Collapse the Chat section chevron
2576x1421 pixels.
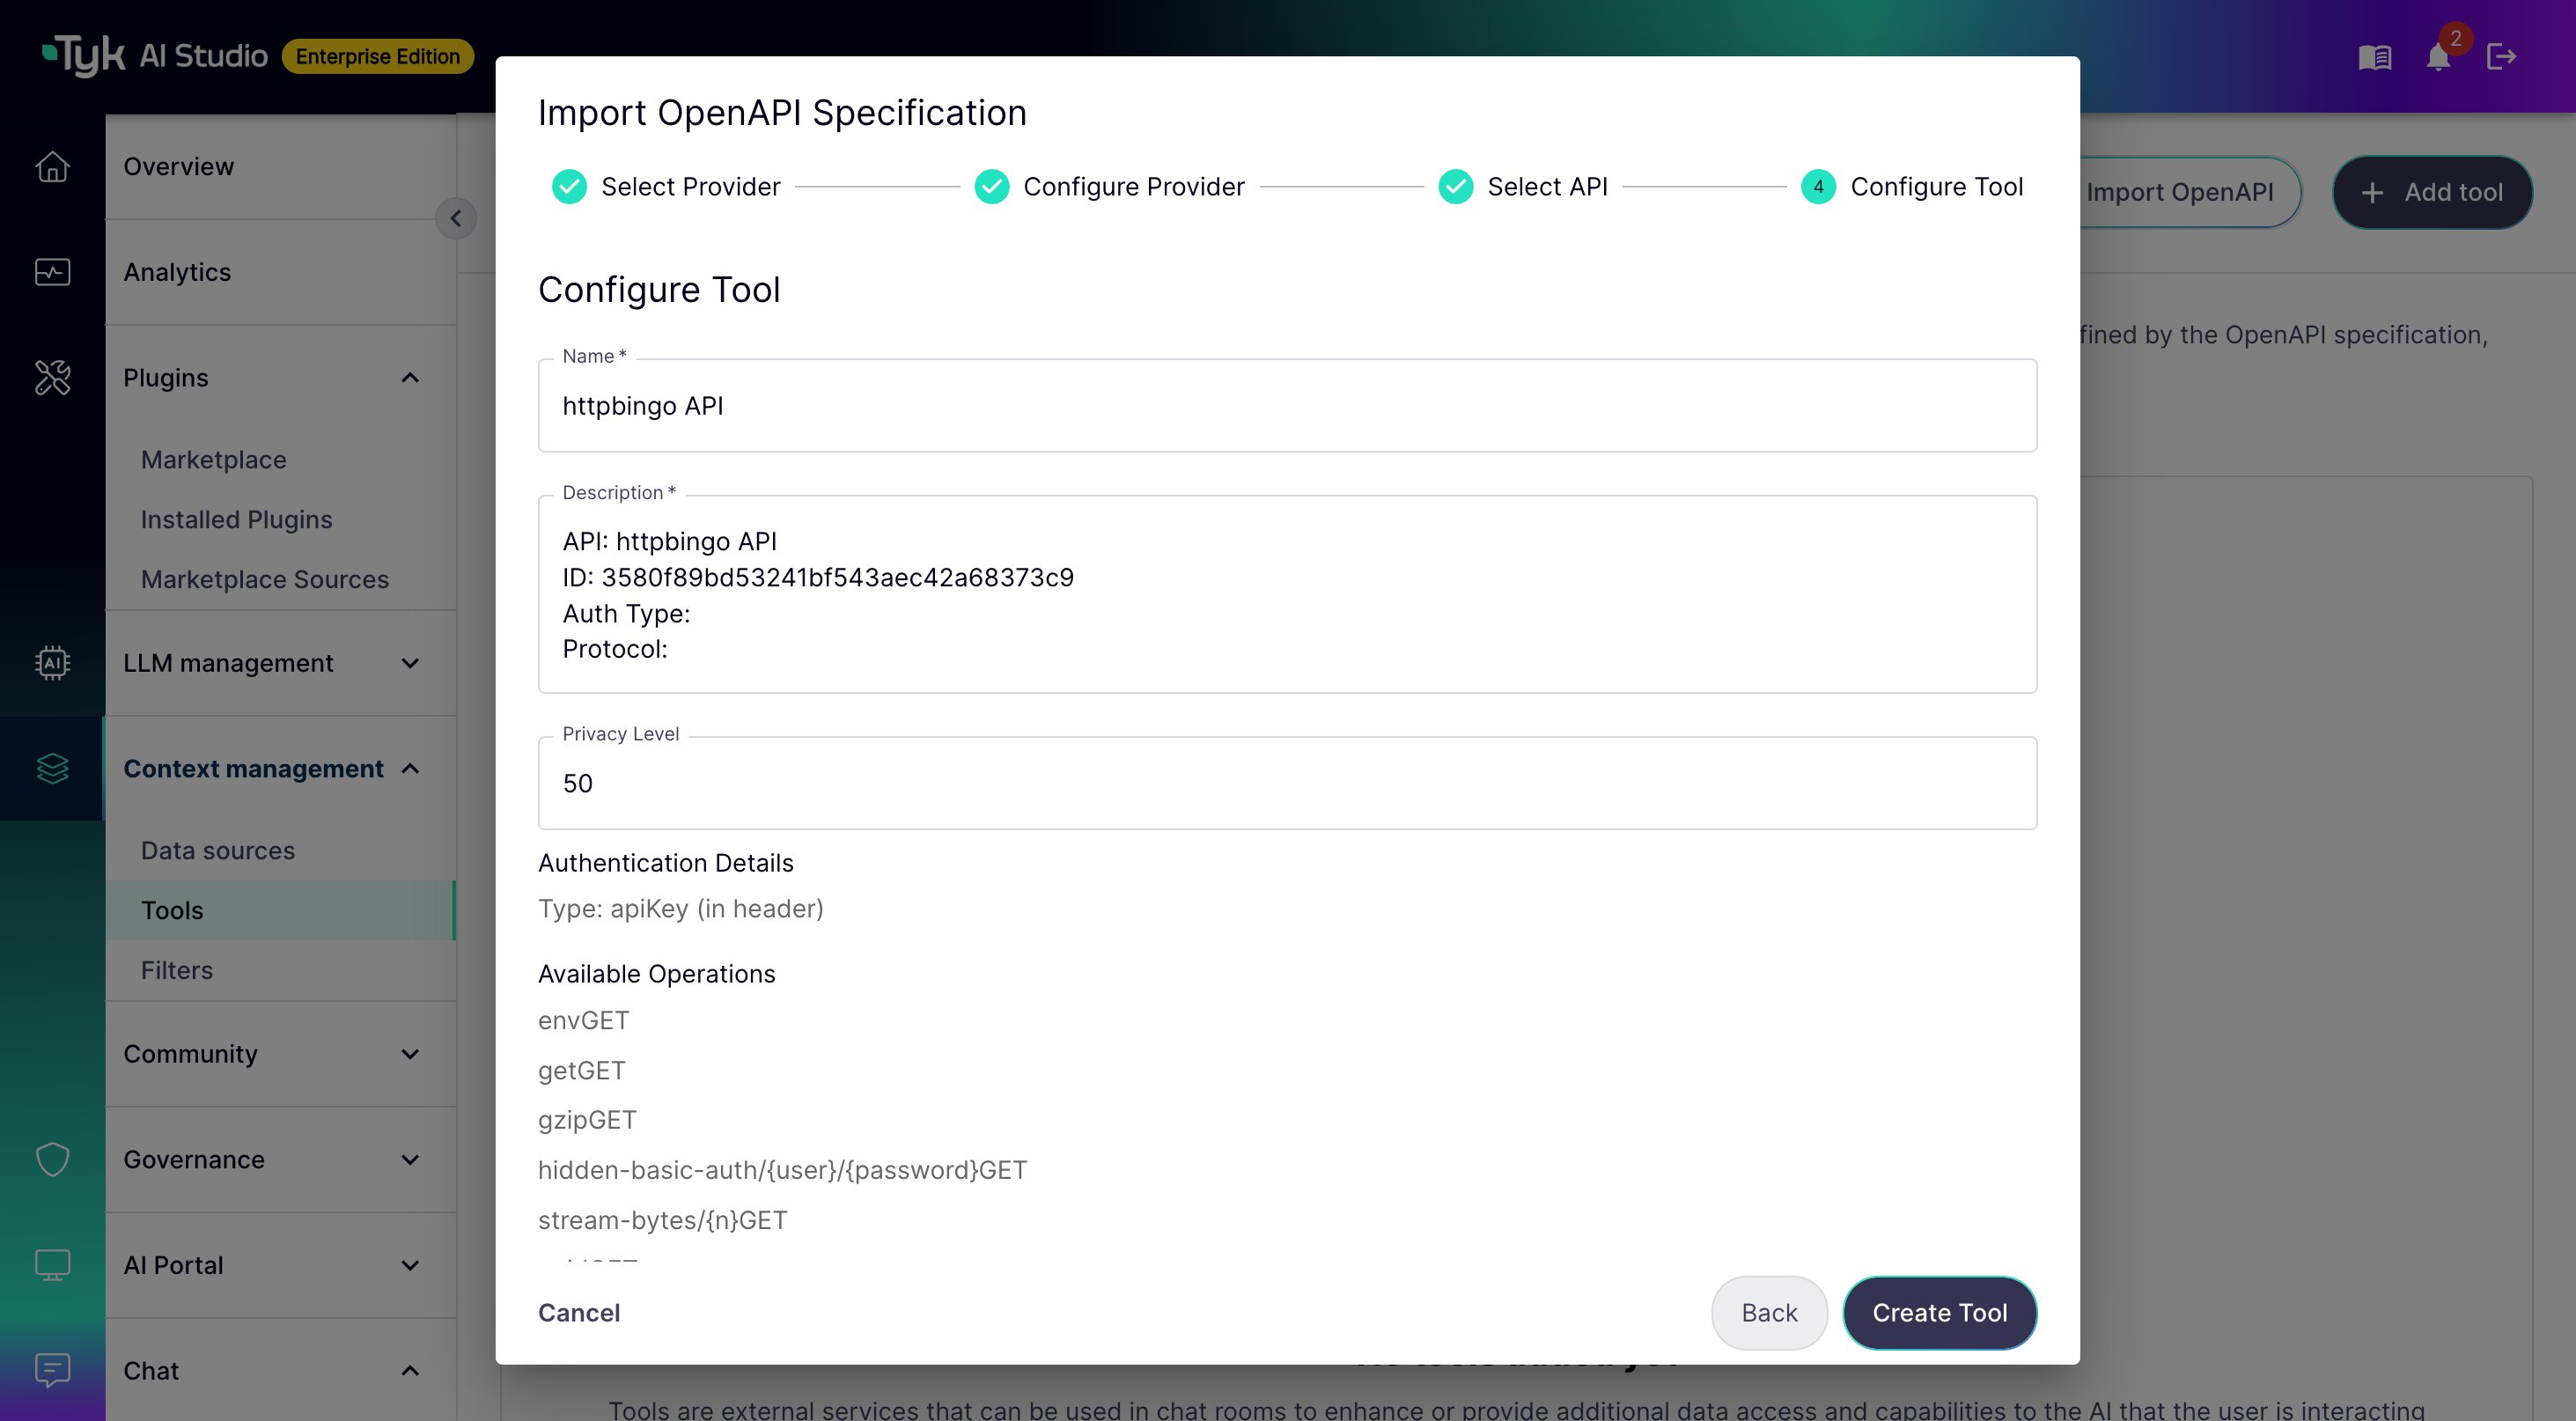click(x=410, y=1371)
